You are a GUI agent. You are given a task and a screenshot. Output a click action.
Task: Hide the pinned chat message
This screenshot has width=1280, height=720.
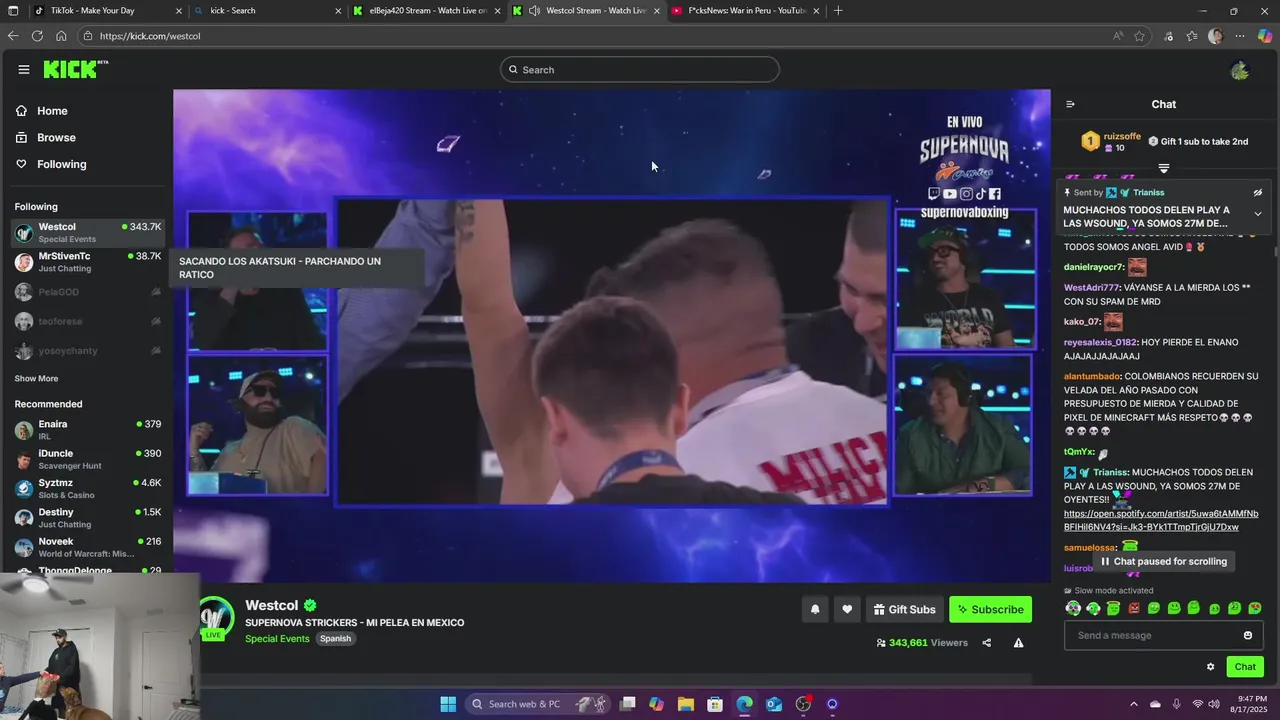coord(1258,193)
